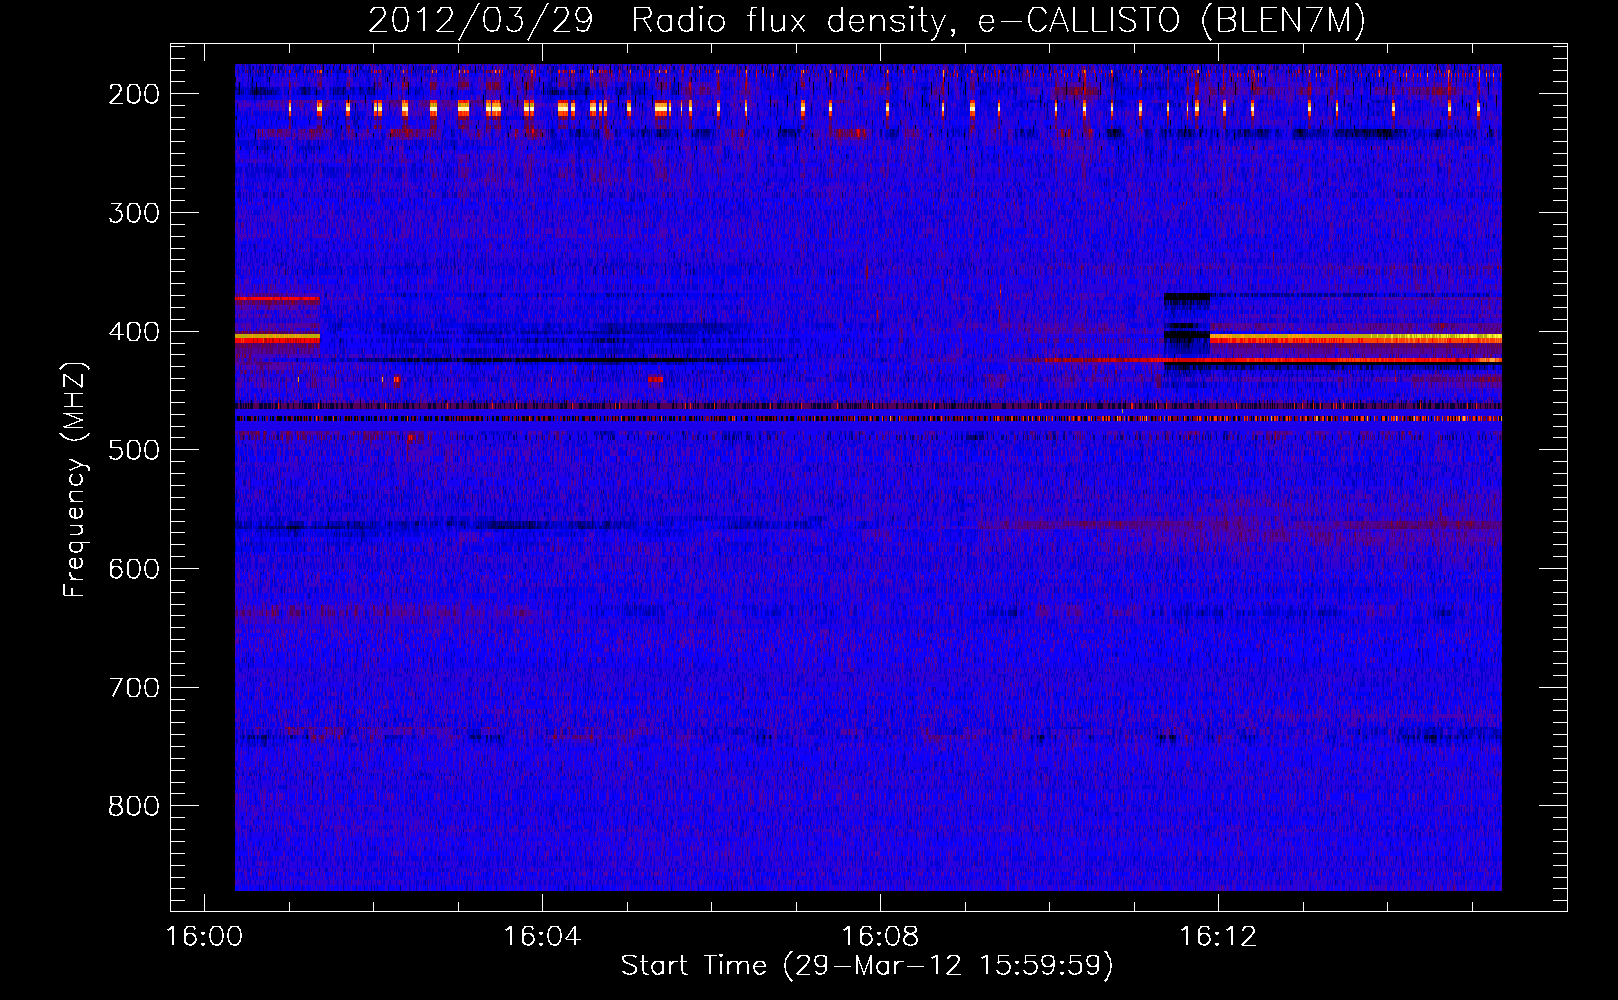Viewport: 1618px width, 1000px height.
Task: Click the 16:00 time tick label
Action: pyautogui.click(x=204, y=937)
